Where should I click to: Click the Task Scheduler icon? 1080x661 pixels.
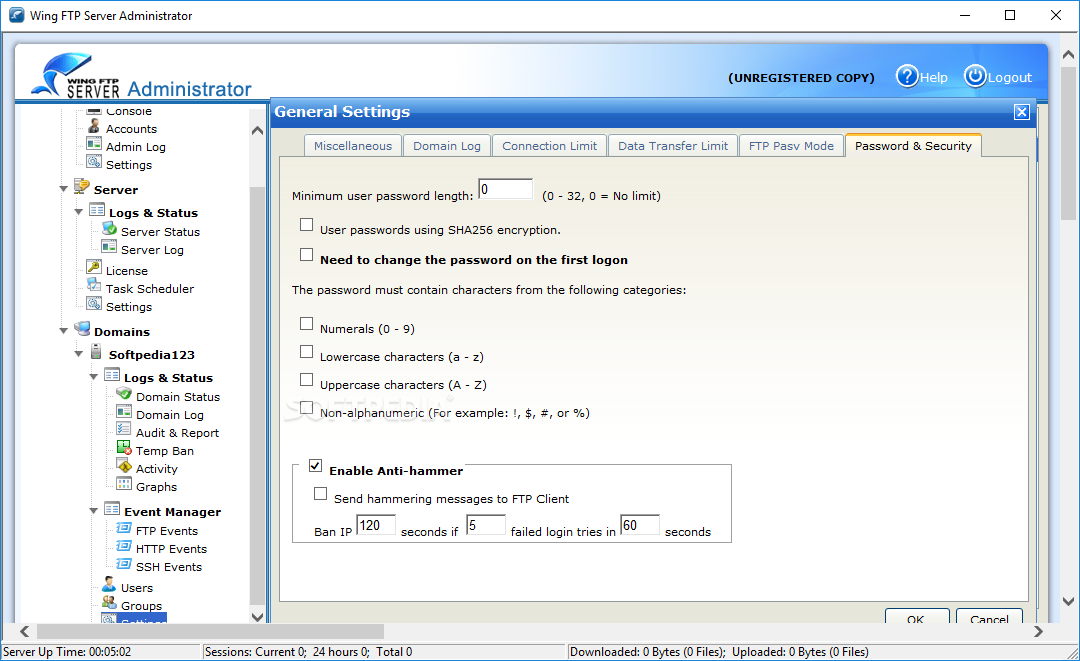[x=94, y=284]
